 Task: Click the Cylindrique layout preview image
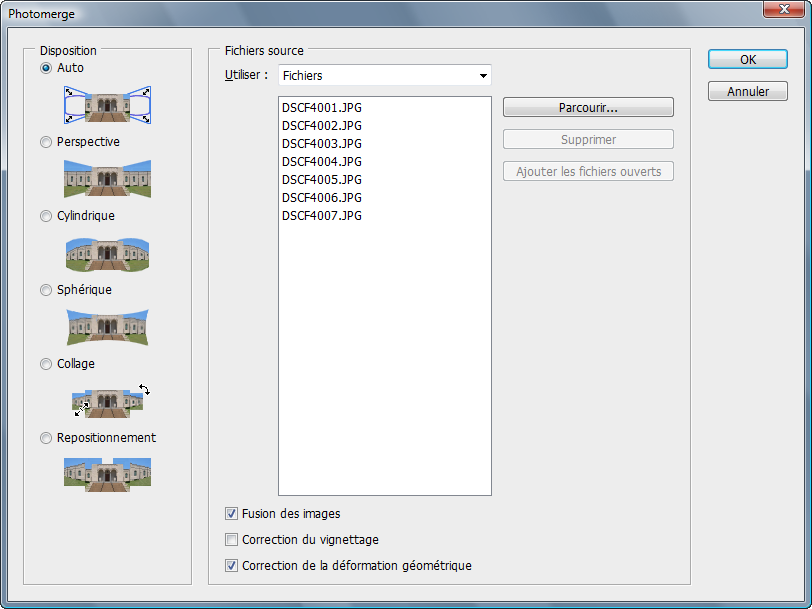[x=108, y=254]
